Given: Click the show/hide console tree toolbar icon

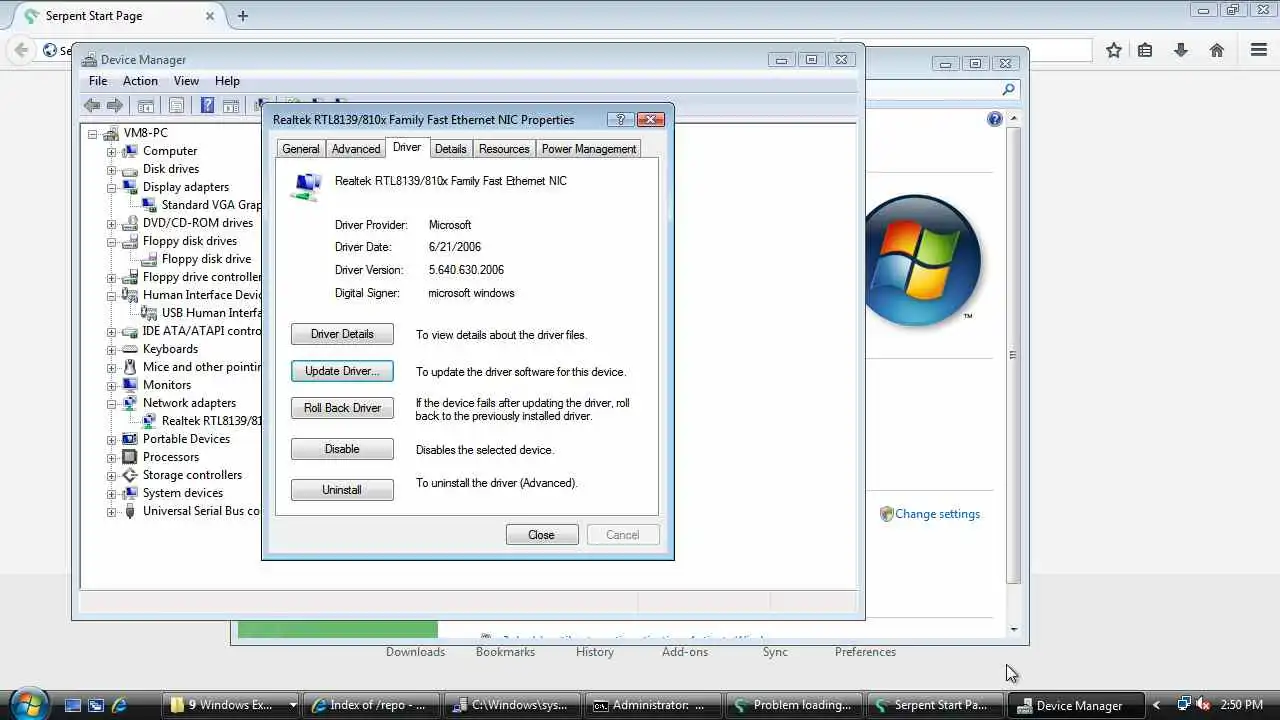Looking at the screenshot, I should click(146, 105).
